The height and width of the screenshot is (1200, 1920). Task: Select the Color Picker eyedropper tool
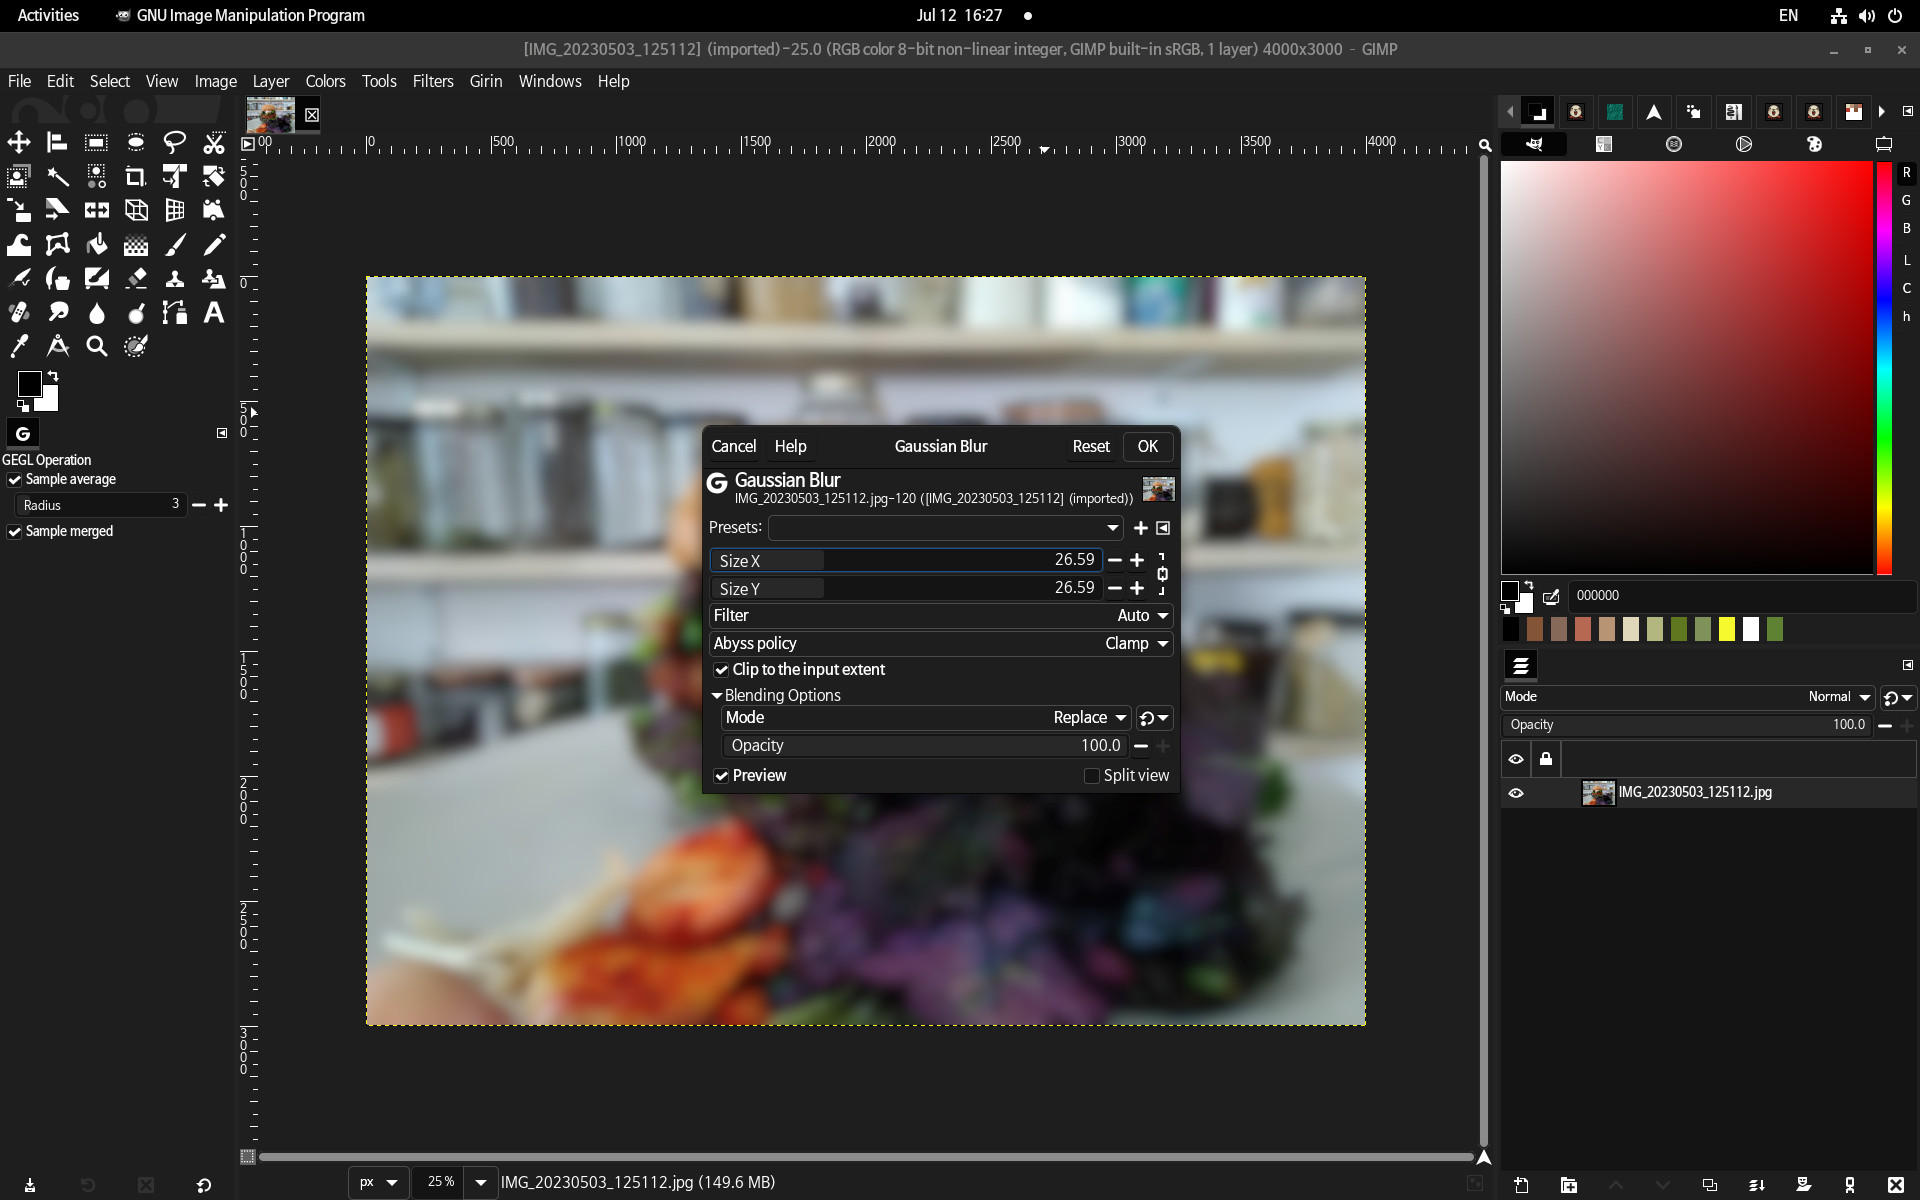coord(19,347)
